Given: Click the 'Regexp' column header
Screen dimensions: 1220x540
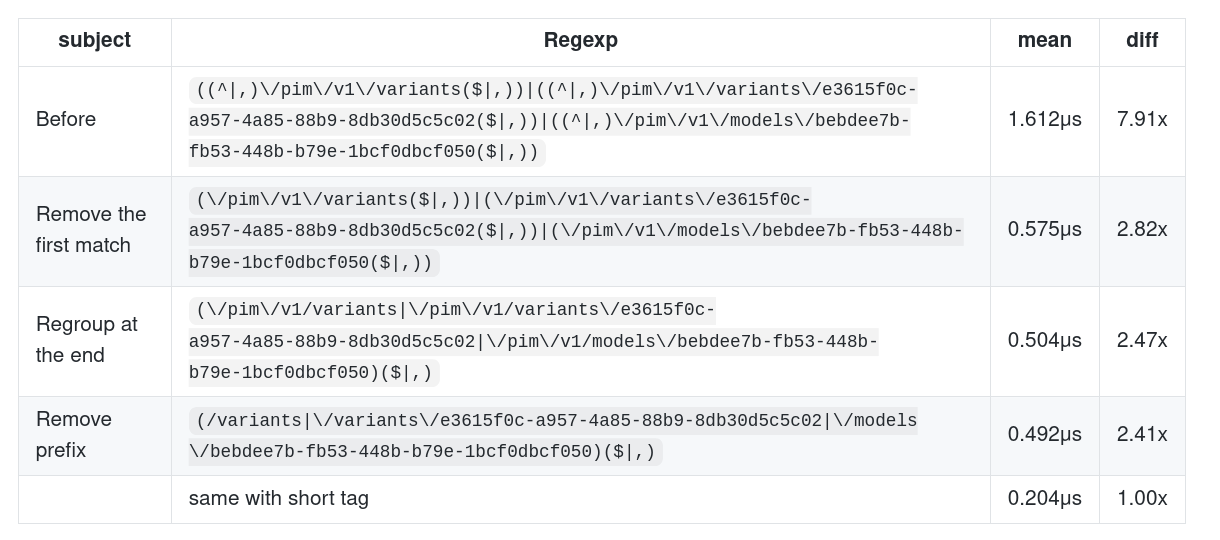Looking at the screenshot, I should (580, 41).
